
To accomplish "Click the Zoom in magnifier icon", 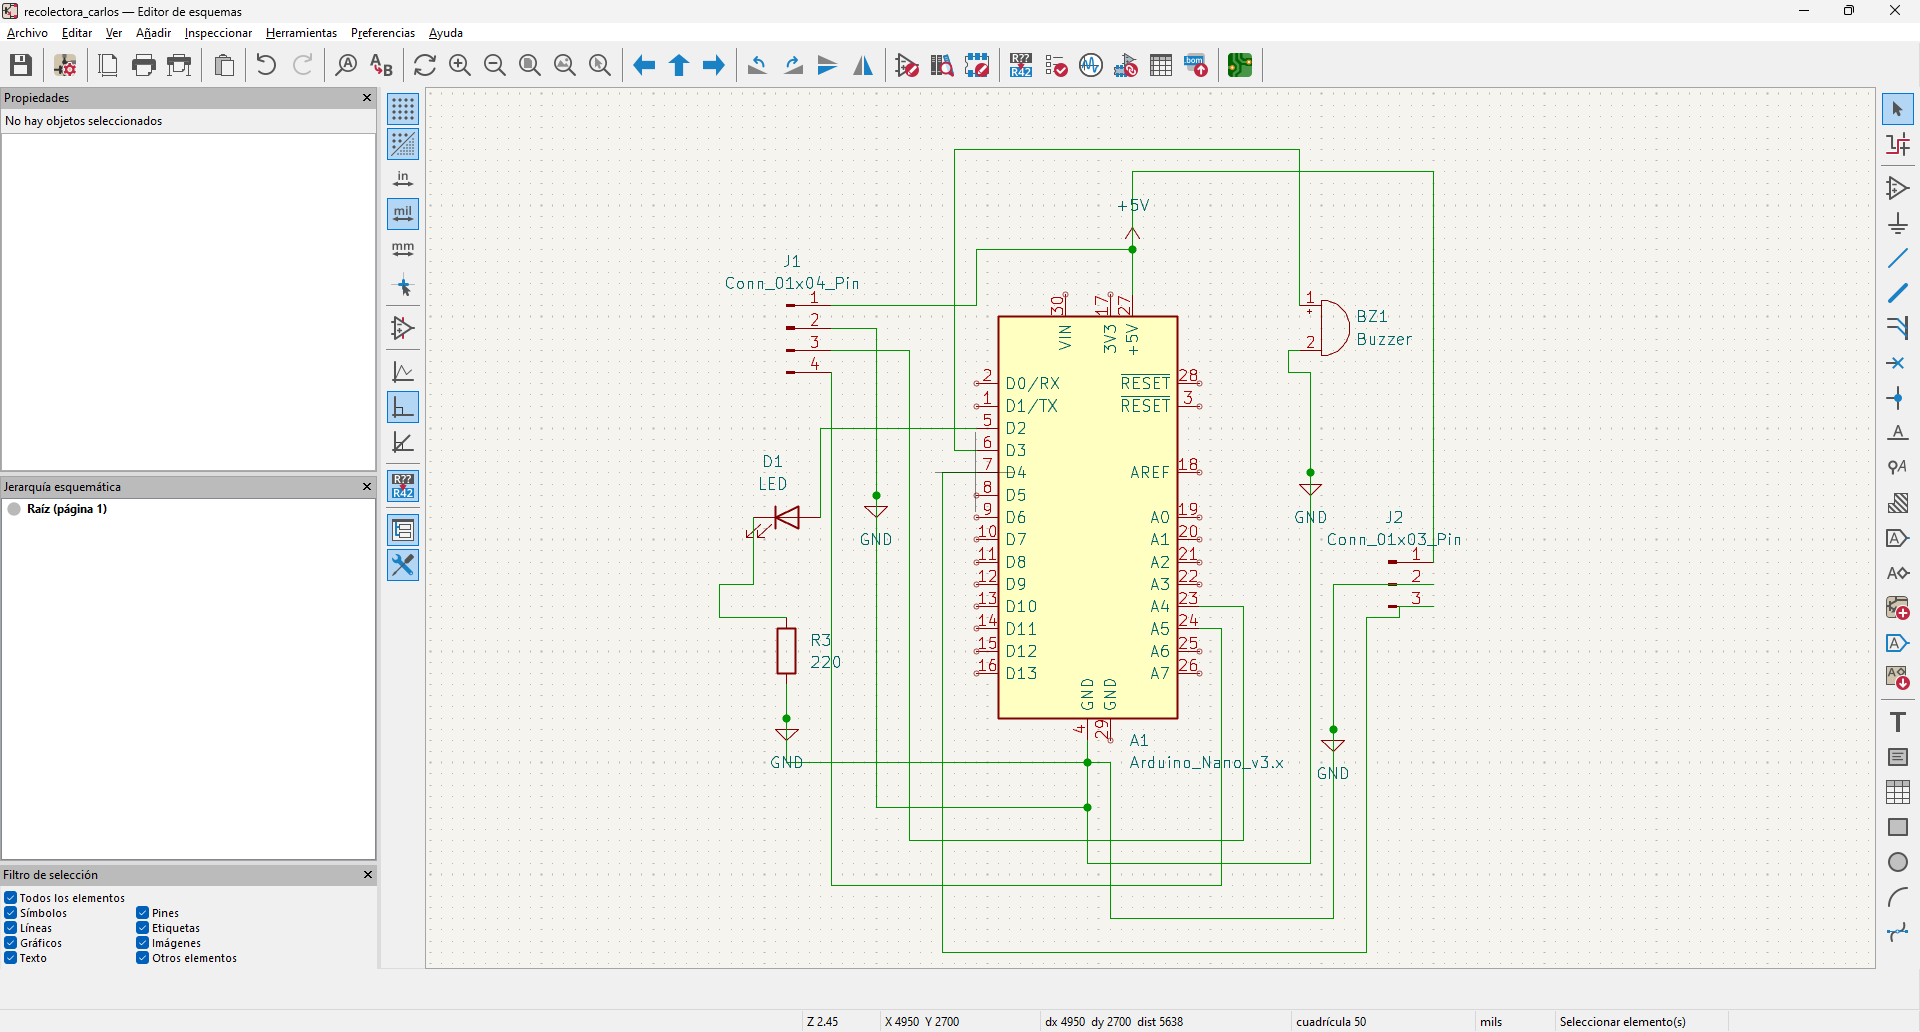I will [460, 66].
